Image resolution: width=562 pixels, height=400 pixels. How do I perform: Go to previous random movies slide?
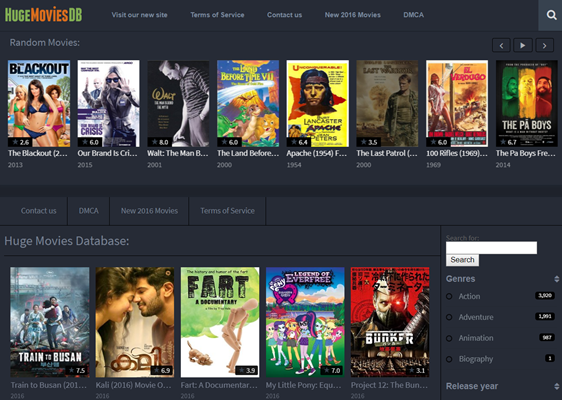pyautogui.click(x=501, y=46)
